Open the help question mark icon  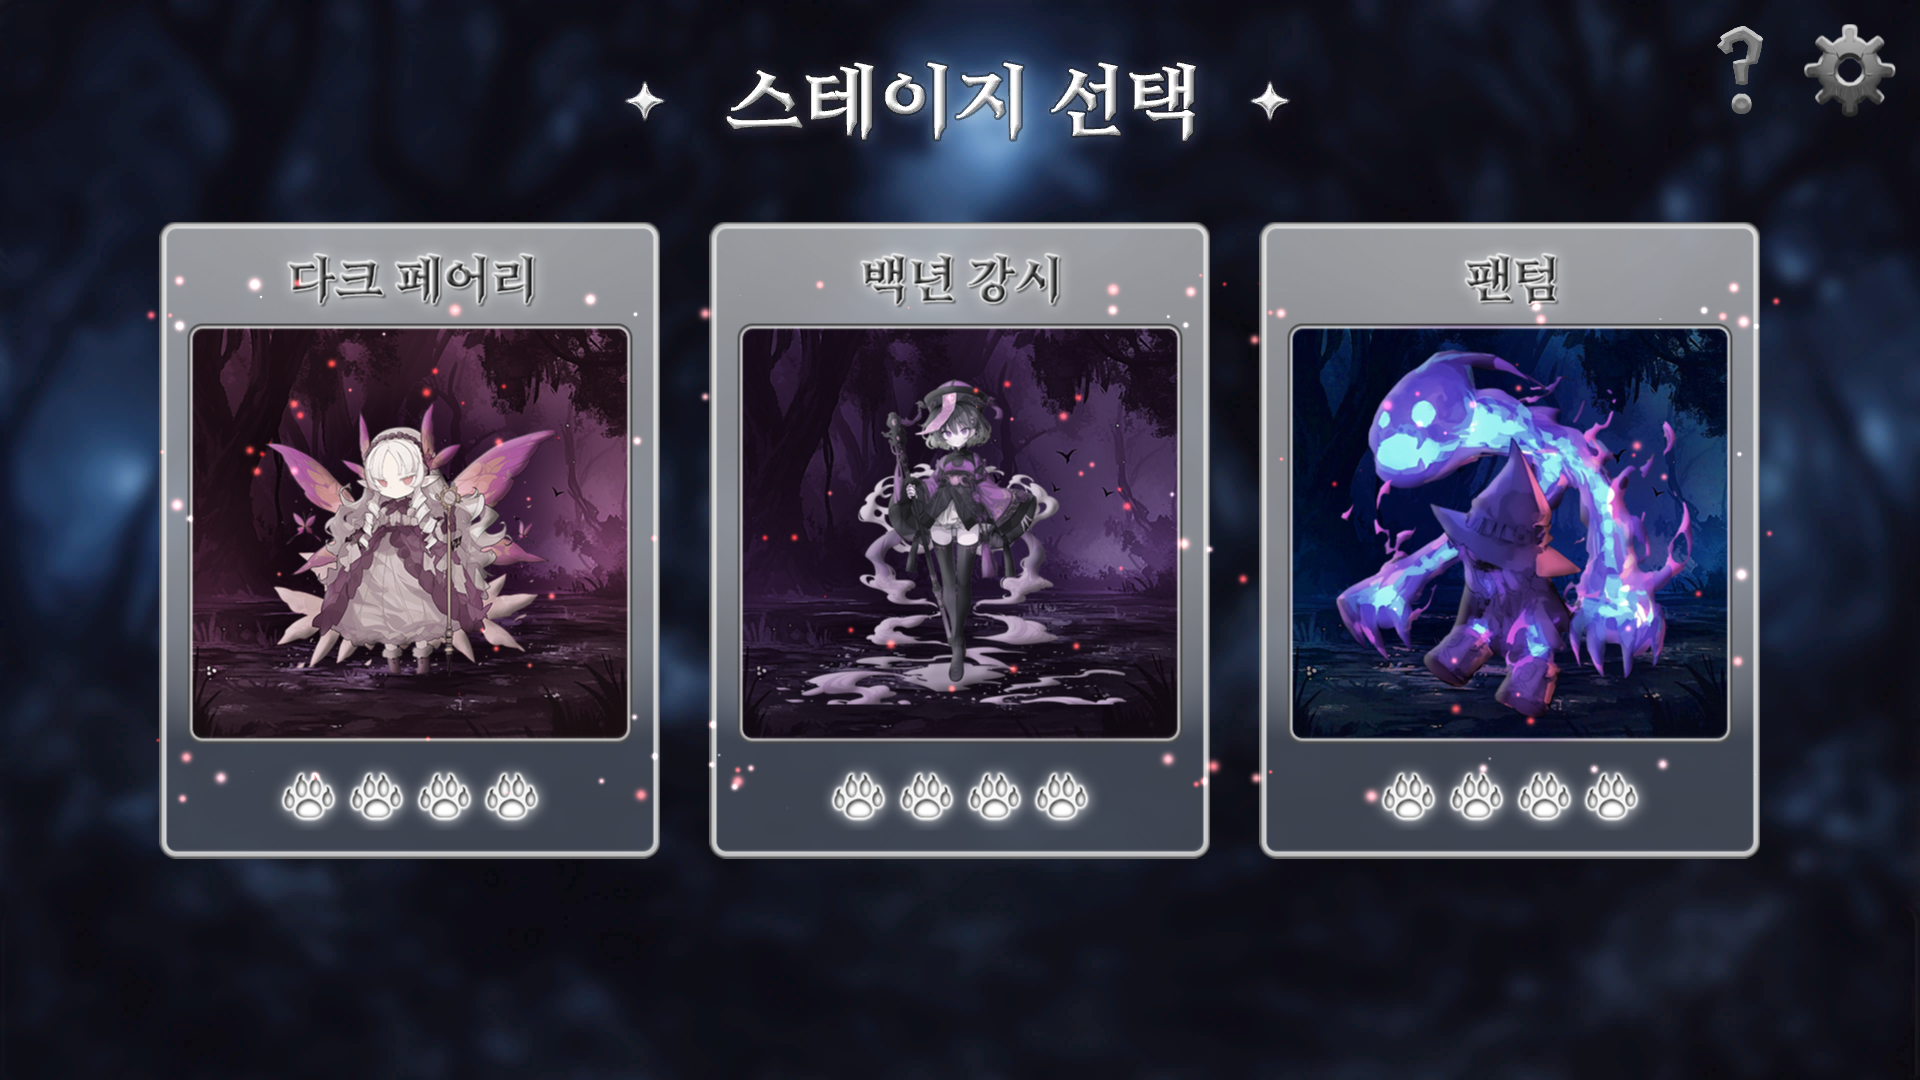(1740, 70)
